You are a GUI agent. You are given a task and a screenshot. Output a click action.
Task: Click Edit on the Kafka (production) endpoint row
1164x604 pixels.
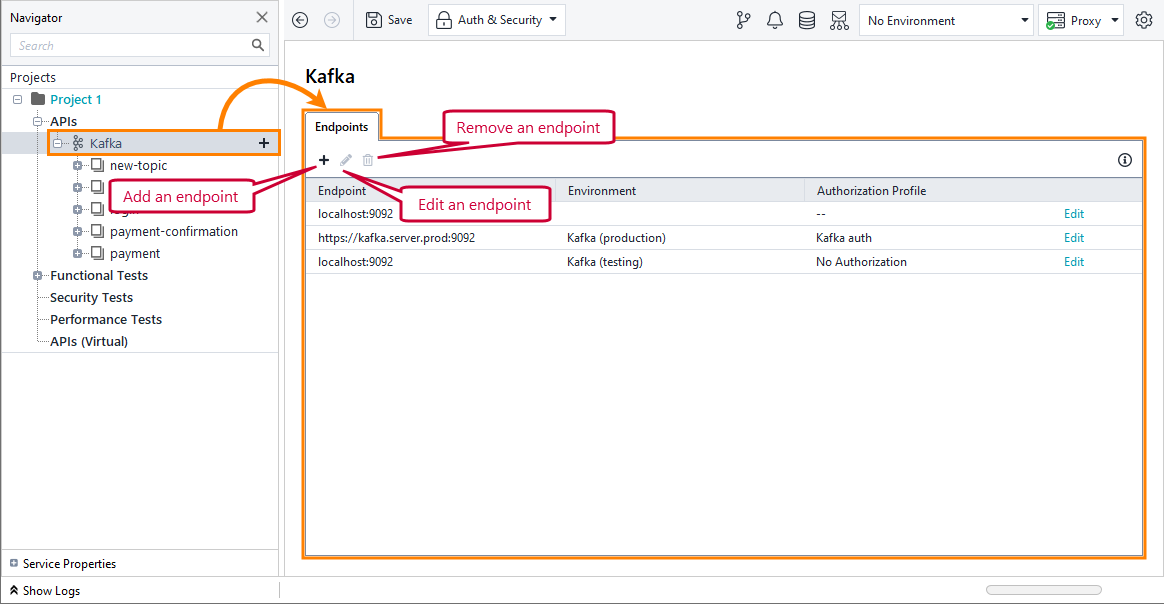(x=1073, y=238)
